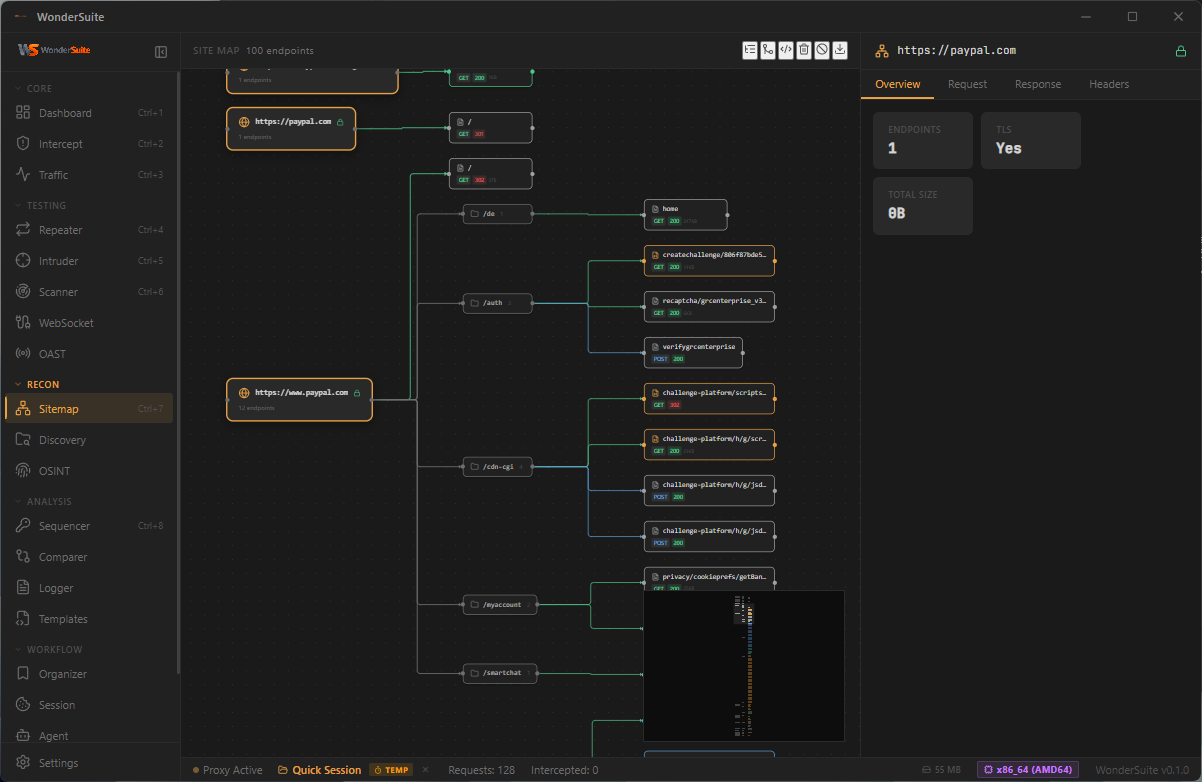This screenshot has height=782, width=1202.
Task: Open the Logger section
Action: (x=89, y=588)
